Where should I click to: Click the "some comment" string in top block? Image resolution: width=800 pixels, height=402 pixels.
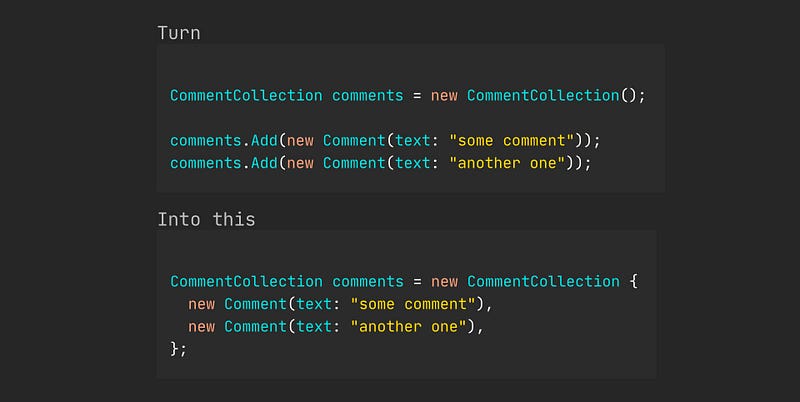pos(512,140)
